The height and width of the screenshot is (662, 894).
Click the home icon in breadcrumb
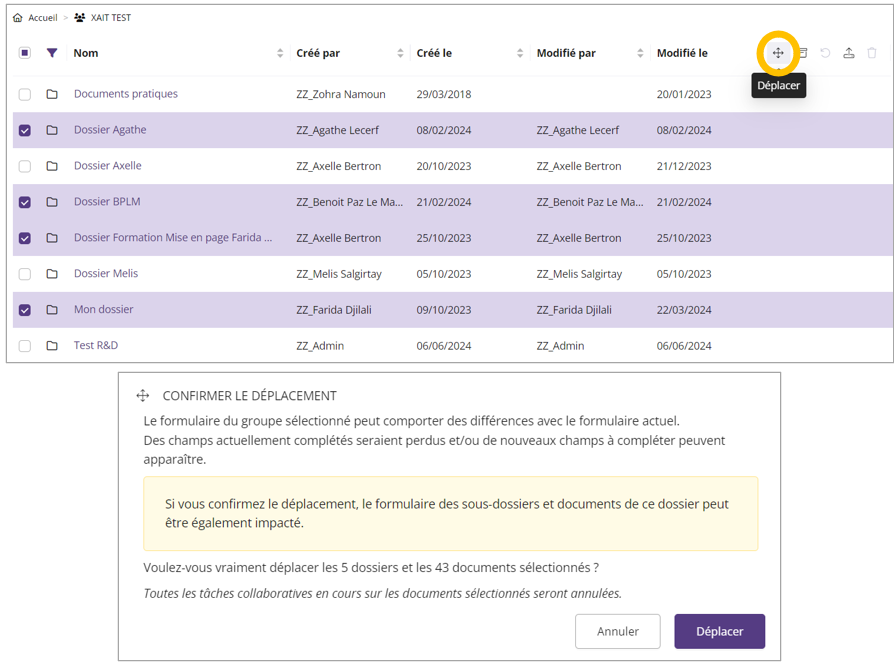[18, 18]
